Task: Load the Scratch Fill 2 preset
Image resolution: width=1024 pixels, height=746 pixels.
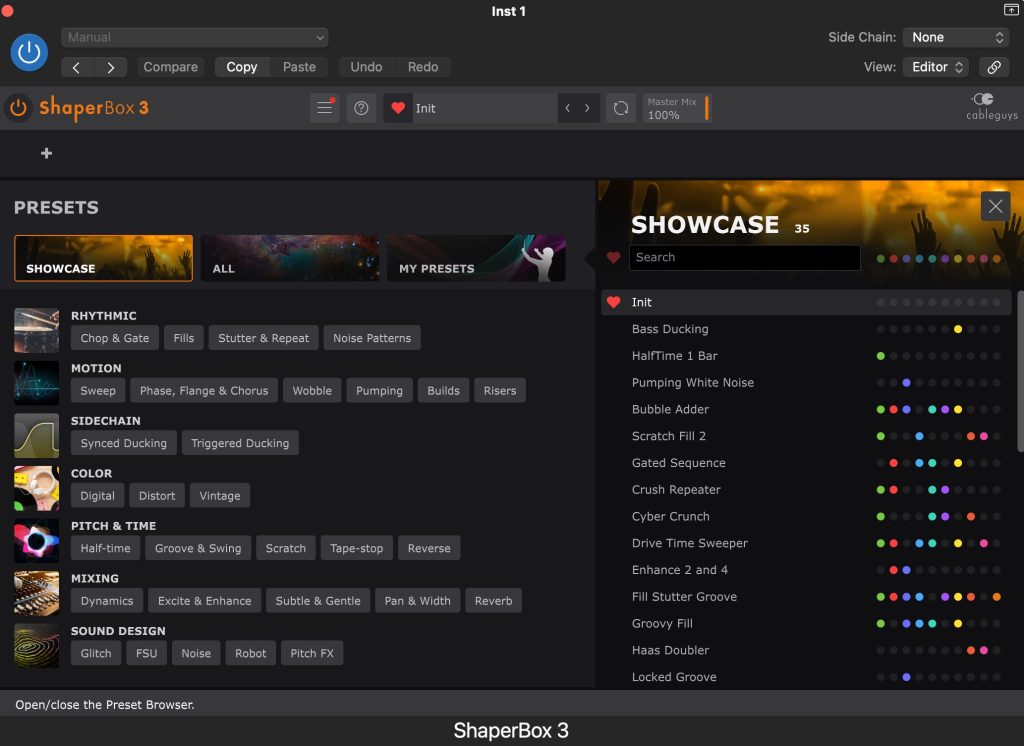Action: pyautogui.click(x=806, y=436)
